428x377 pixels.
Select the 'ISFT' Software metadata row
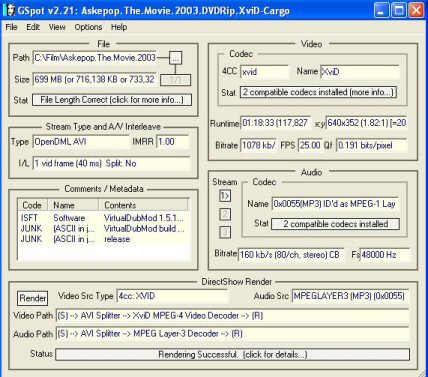coord(103,218)
